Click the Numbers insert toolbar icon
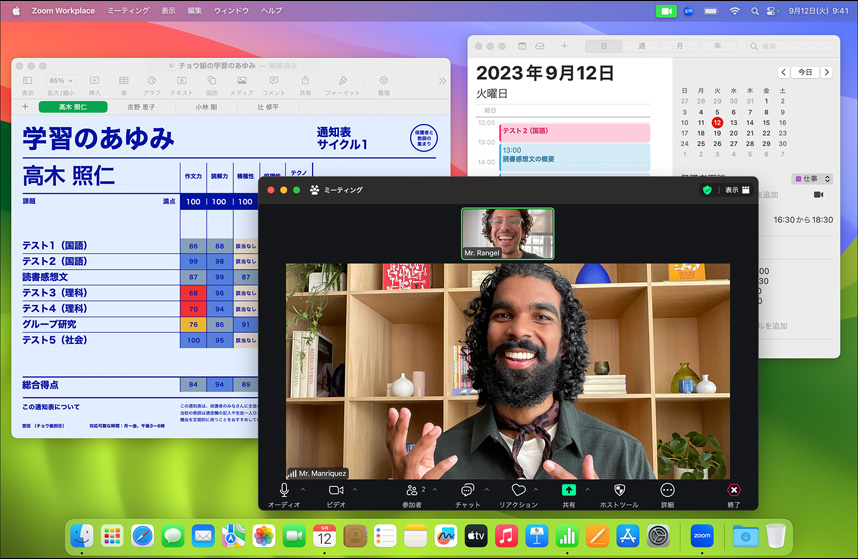This screenshot has height=559, width=858. pos(94,80)
